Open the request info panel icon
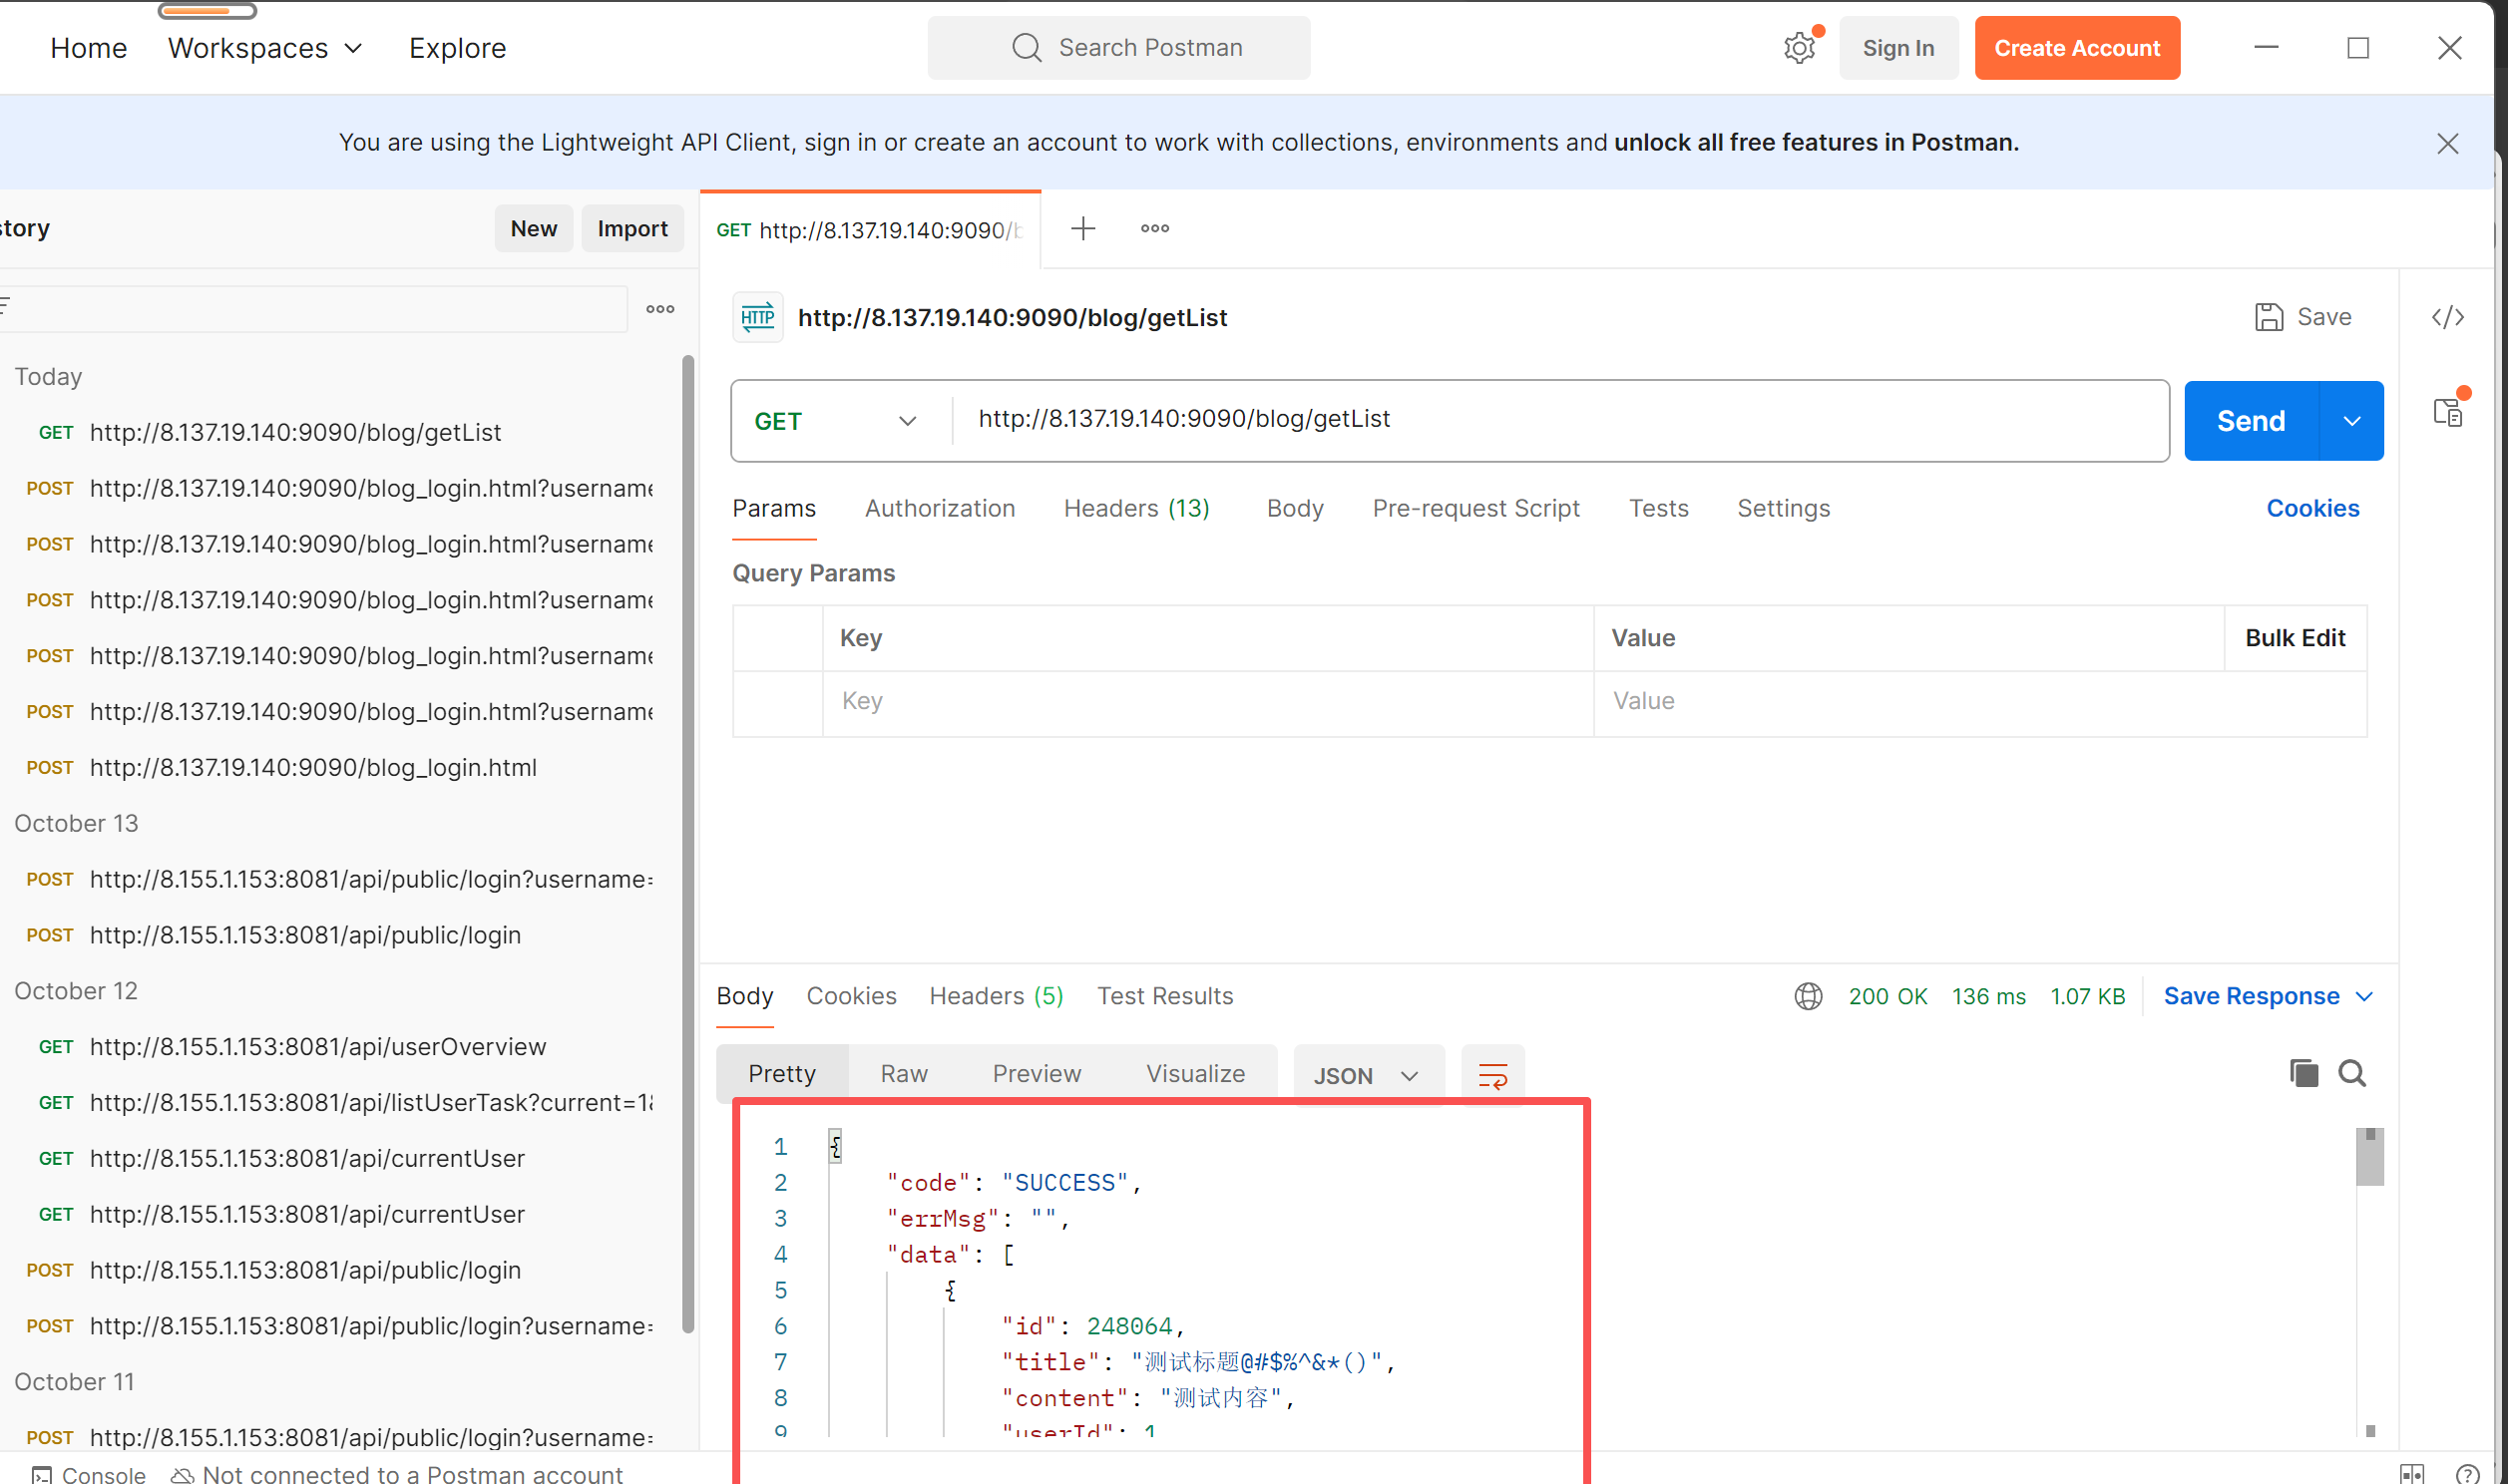2508x1484 pixels. point(2447,411)
